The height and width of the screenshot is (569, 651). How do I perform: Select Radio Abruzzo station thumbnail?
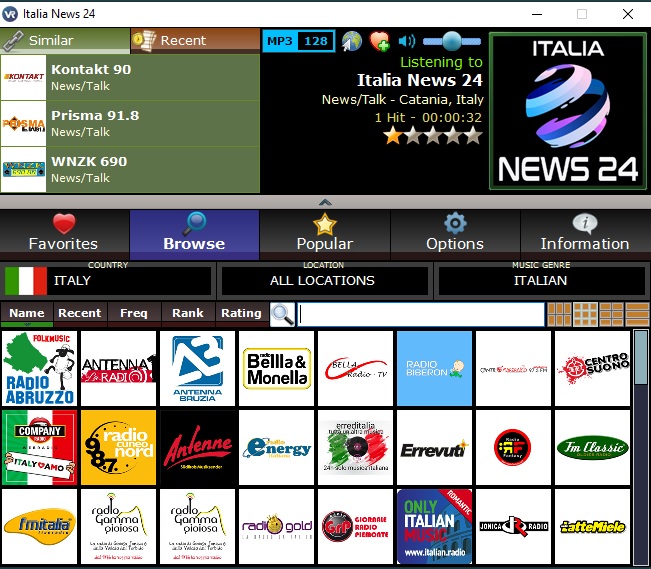39,368
